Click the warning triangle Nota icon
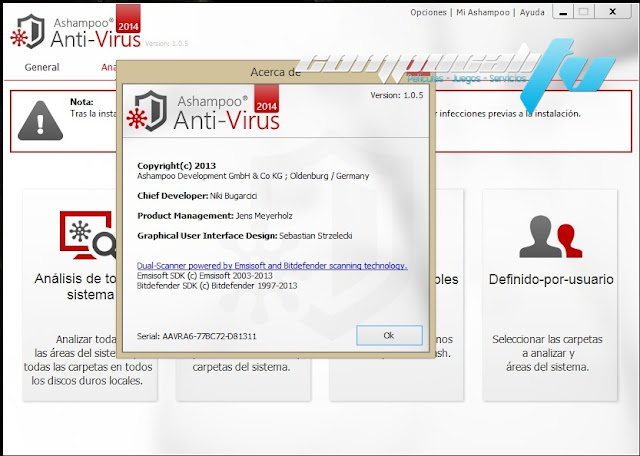Screen dimensions: 640x456 pos(40,121)
